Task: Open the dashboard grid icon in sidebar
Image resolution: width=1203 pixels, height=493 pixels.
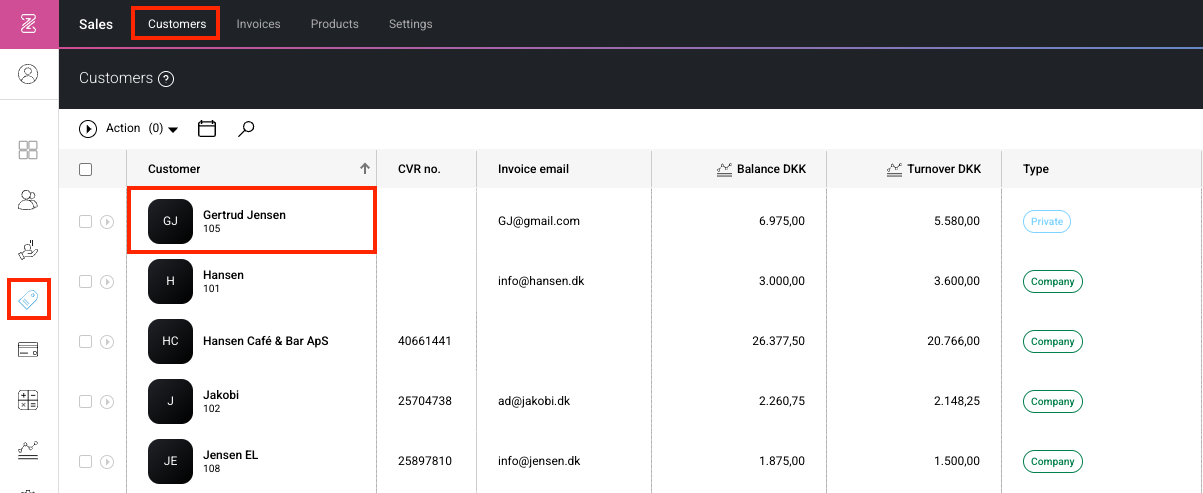Action: pyautogui.click(x=29, y=150)
